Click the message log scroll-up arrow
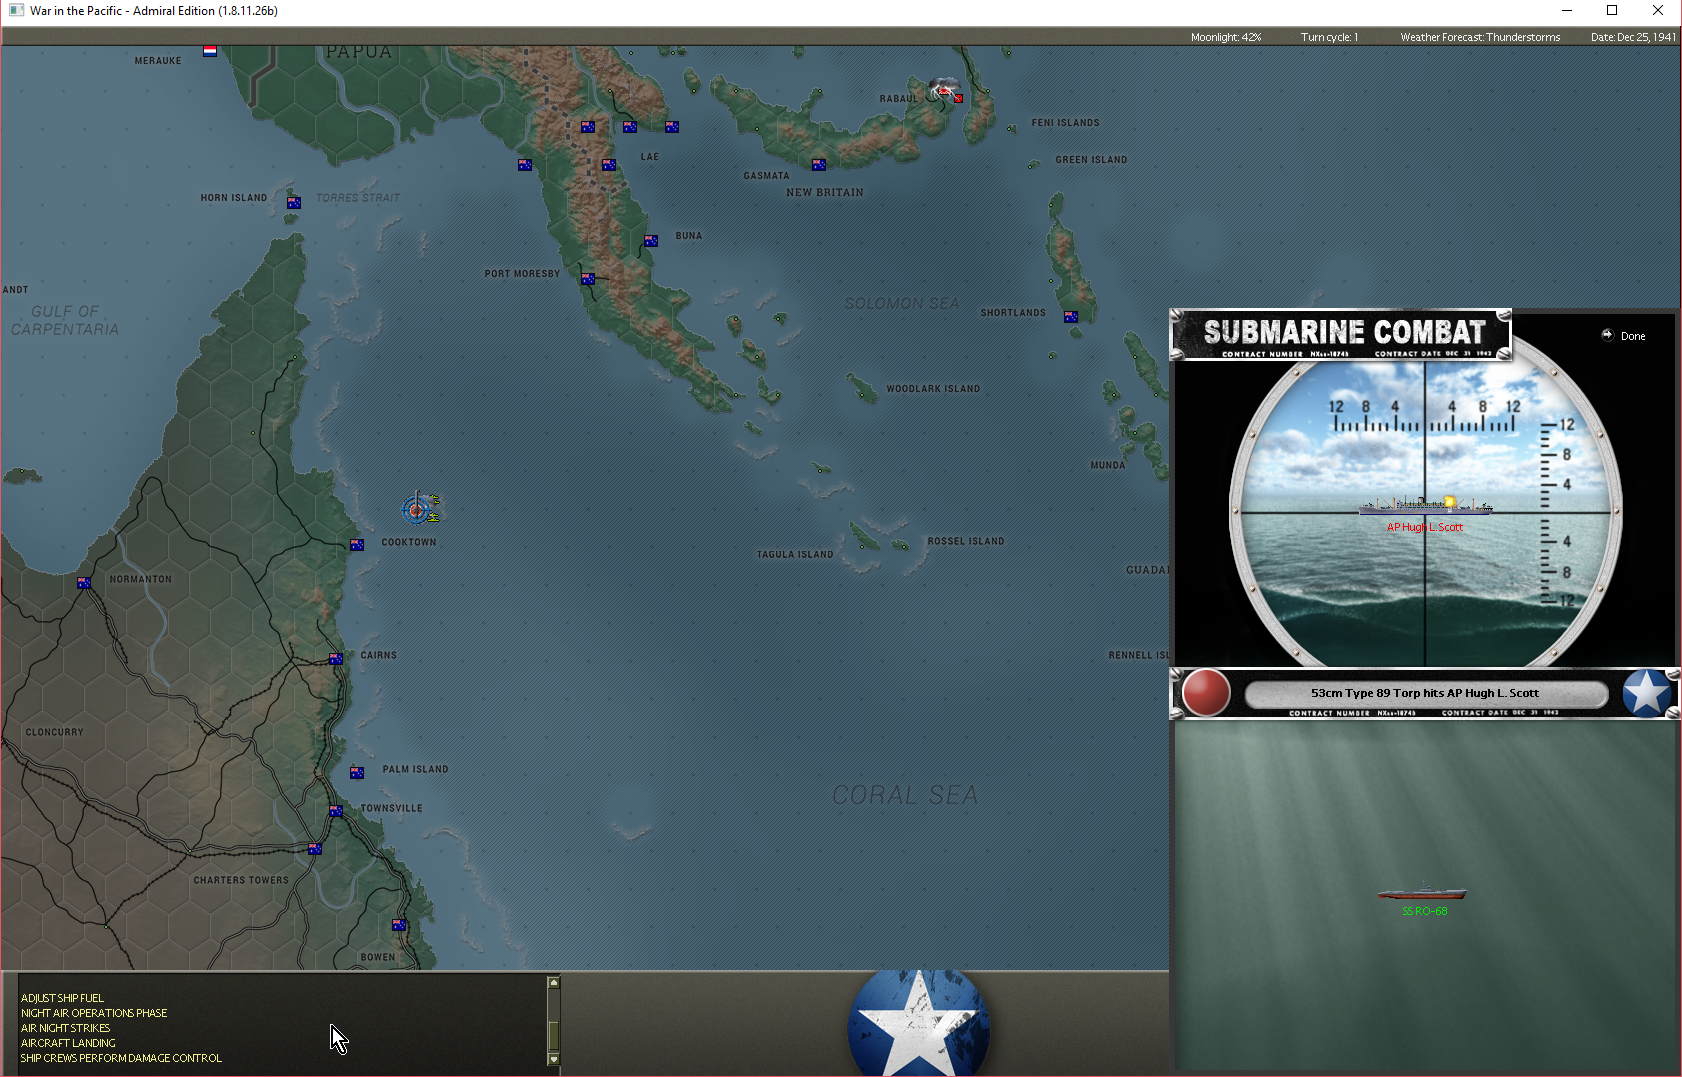The image size is (1682, 1077). pyautogui.click(x=553, y=983)
